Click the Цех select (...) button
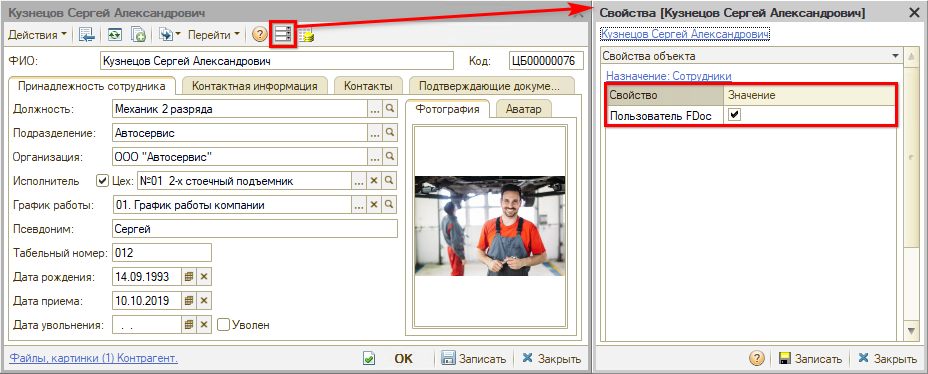This screenshot has height=374, width=928. tap(359, 181)
